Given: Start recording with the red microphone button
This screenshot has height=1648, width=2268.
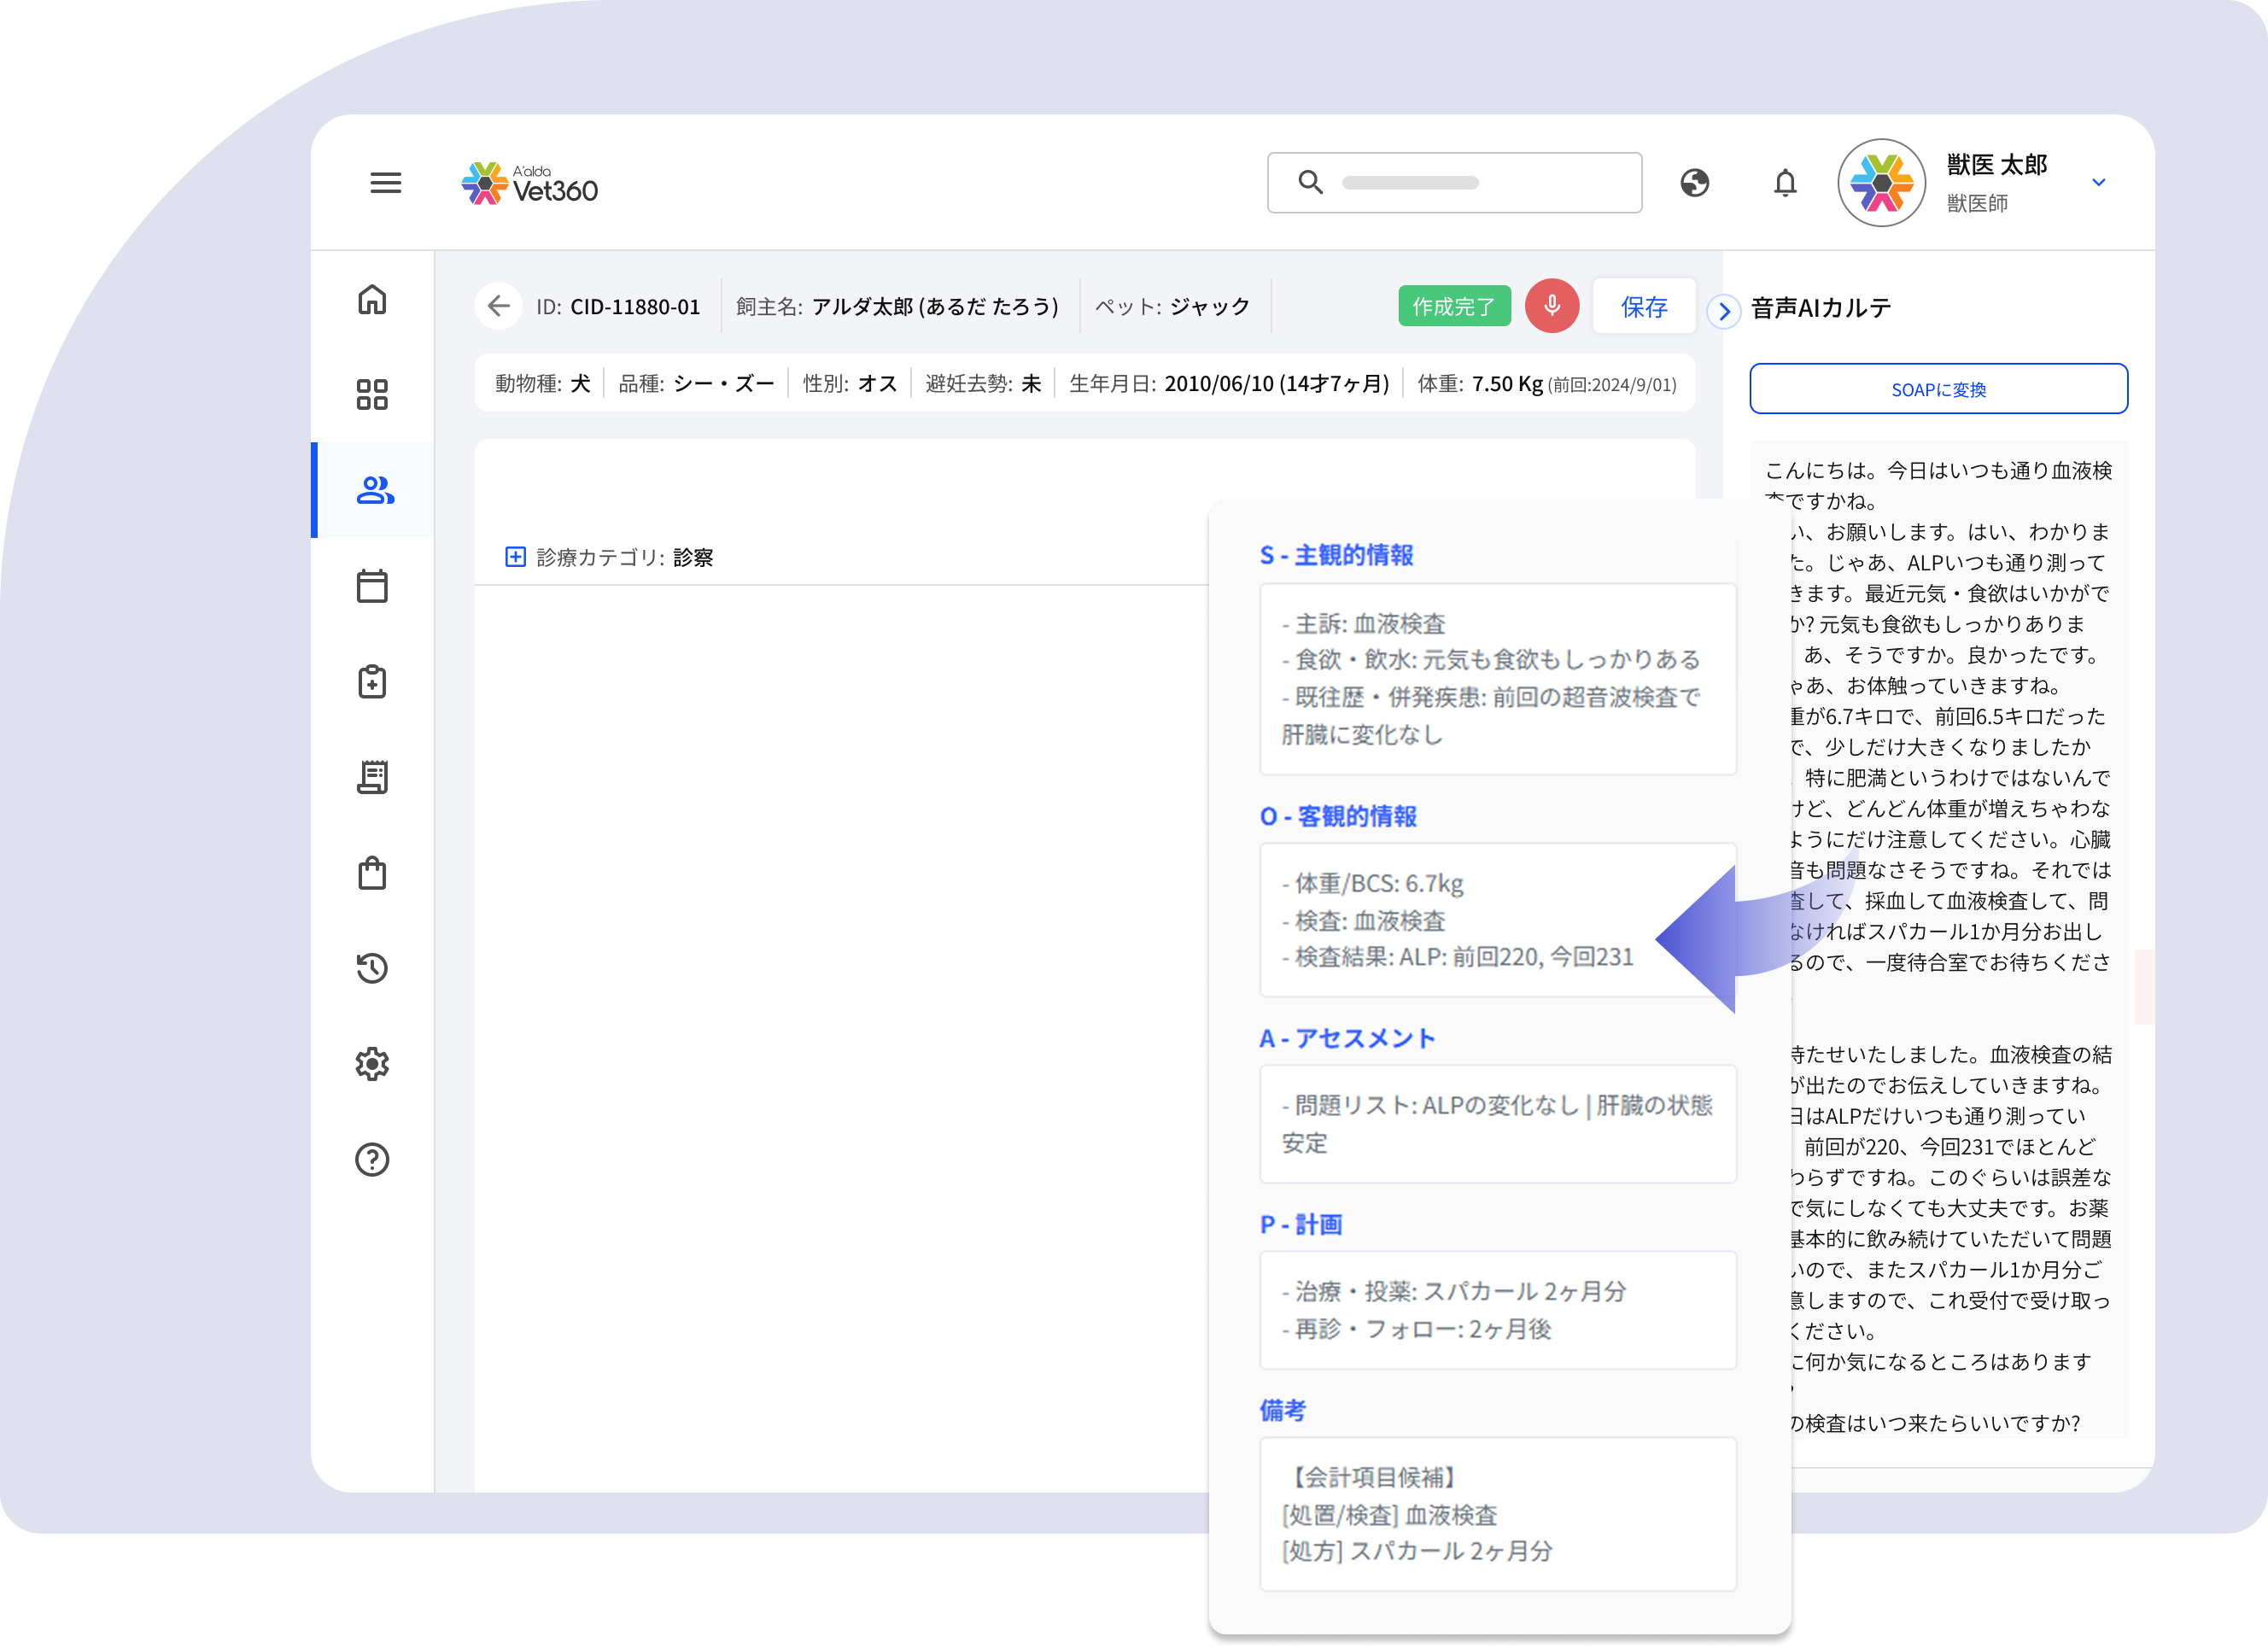Looking at the screenshot, I should [1552, 306].
